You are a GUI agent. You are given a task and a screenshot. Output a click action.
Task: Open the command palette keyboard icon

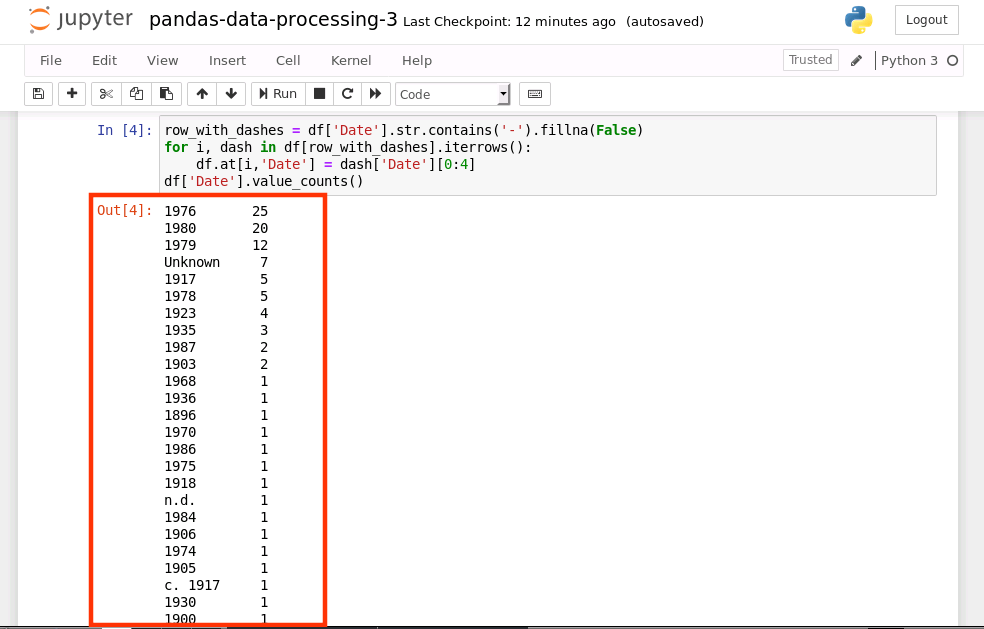[535, 94]
